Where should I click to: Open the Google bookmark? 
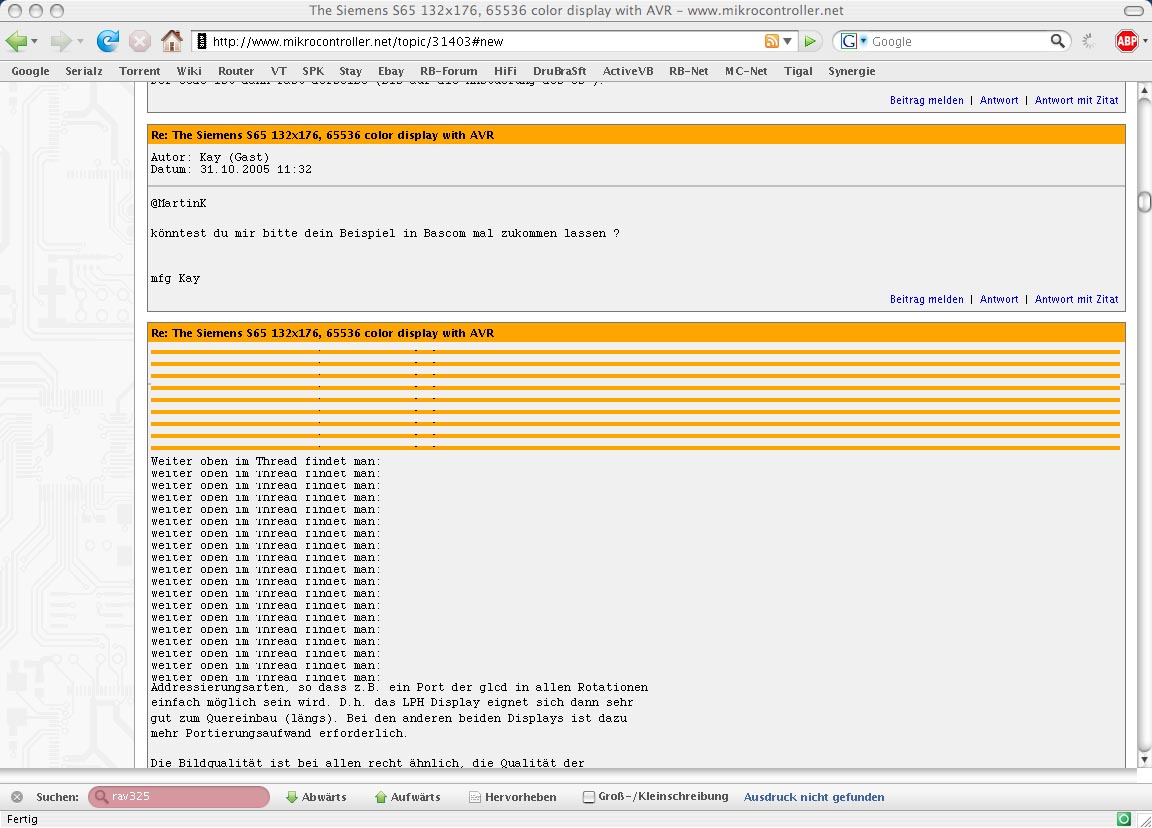pos(30,71)
